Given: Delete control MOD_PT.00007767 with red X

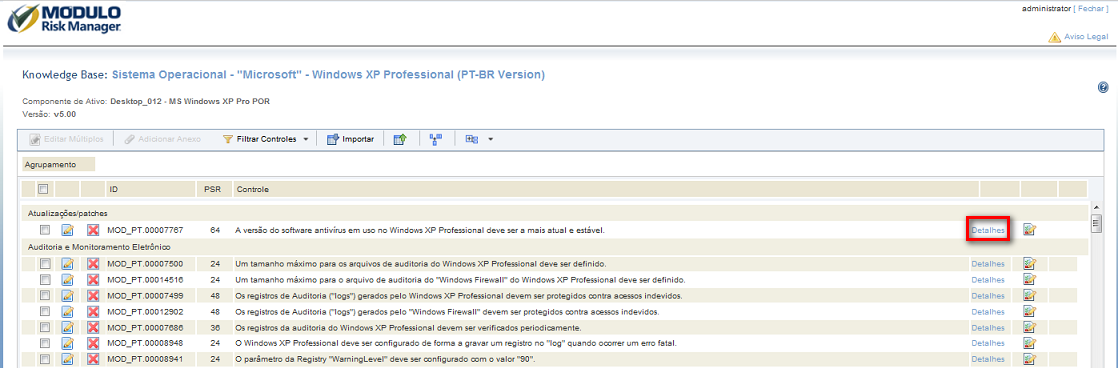Looking at the screenshot, I should coord(93,230).
